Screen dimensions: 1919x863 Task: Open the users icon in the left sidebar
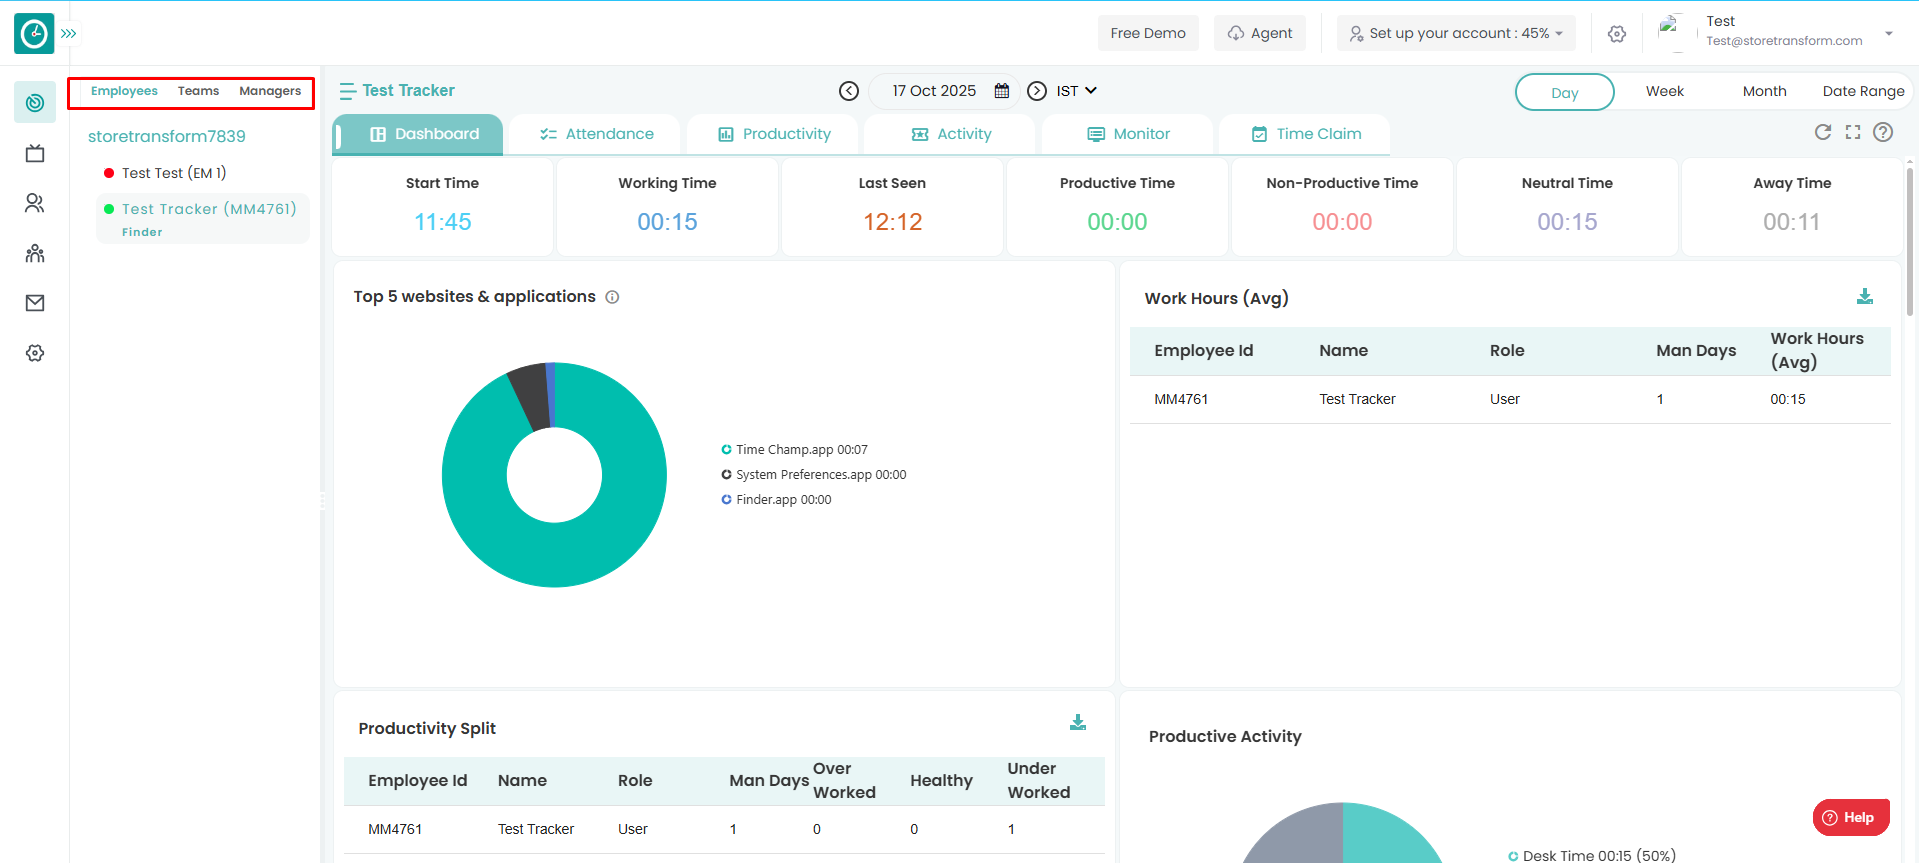[35, 203]
